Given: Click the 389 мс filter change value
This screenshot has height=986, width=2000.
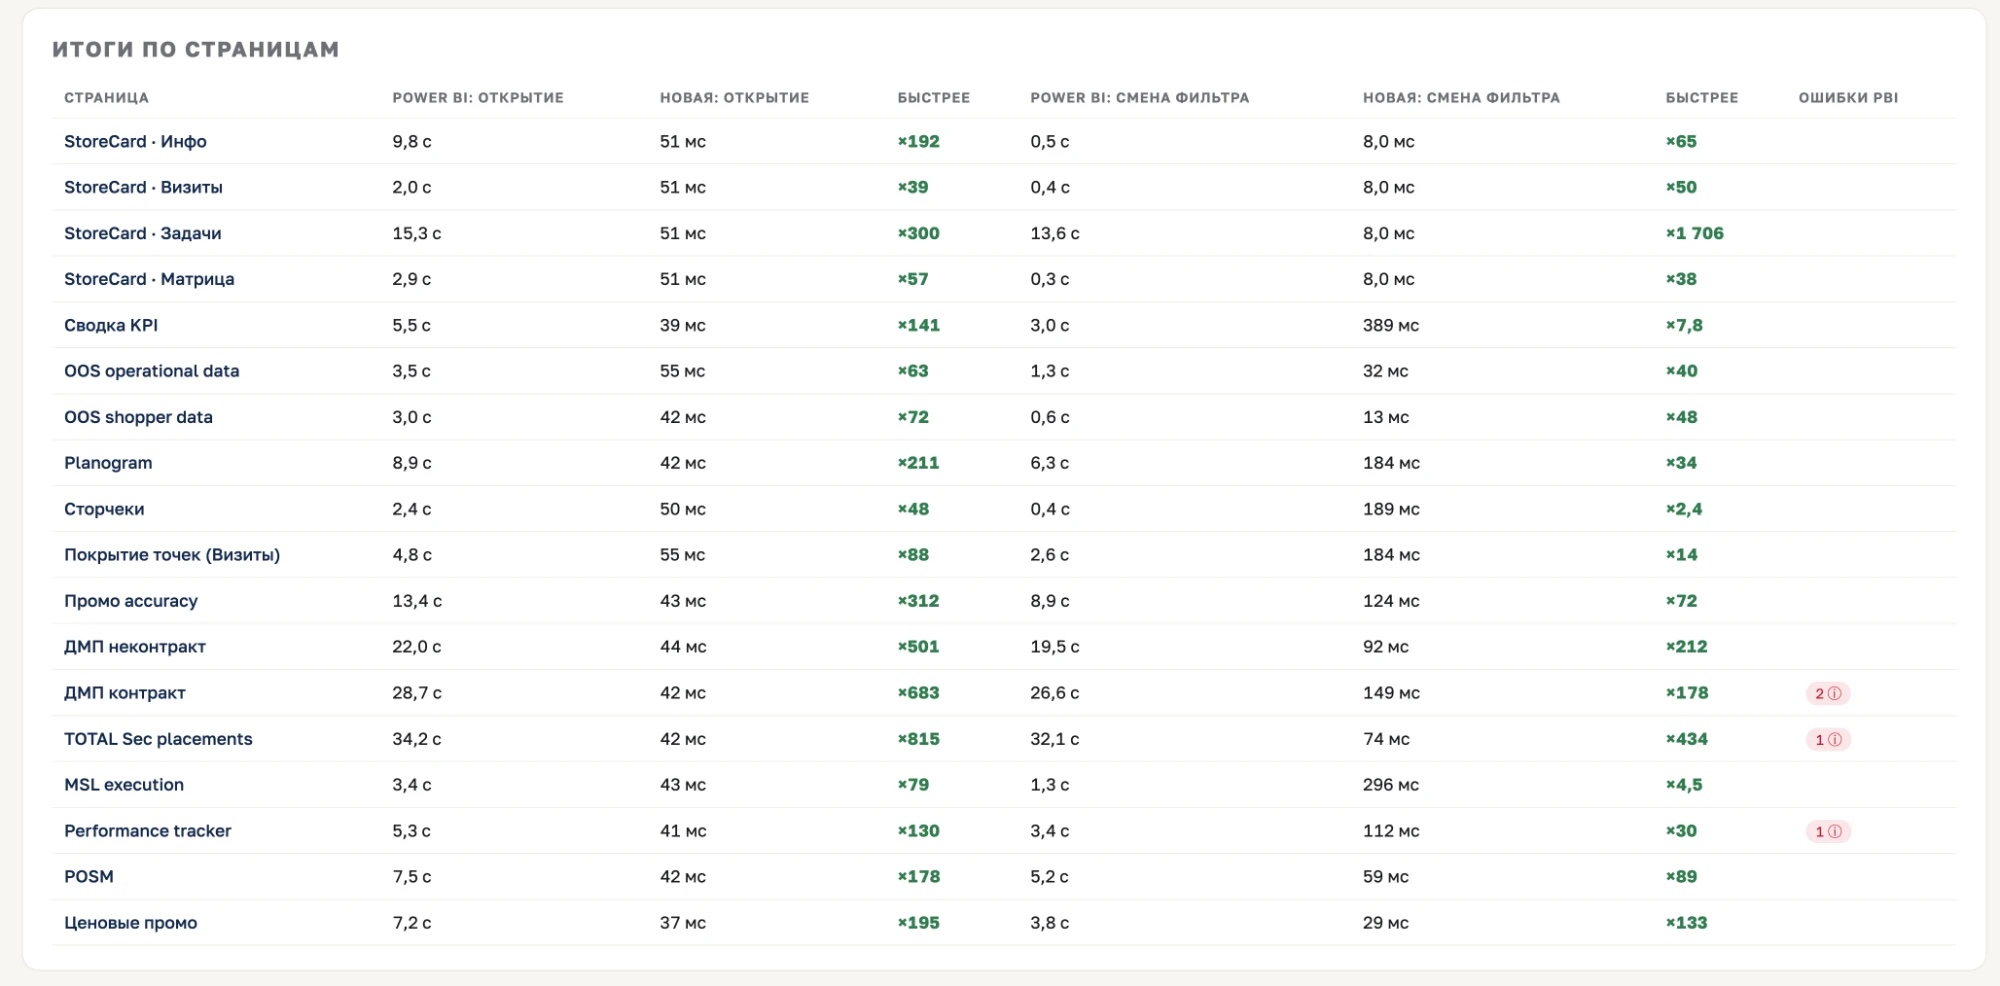Looking at the screenshot, I should click(x=1391, y=325).
